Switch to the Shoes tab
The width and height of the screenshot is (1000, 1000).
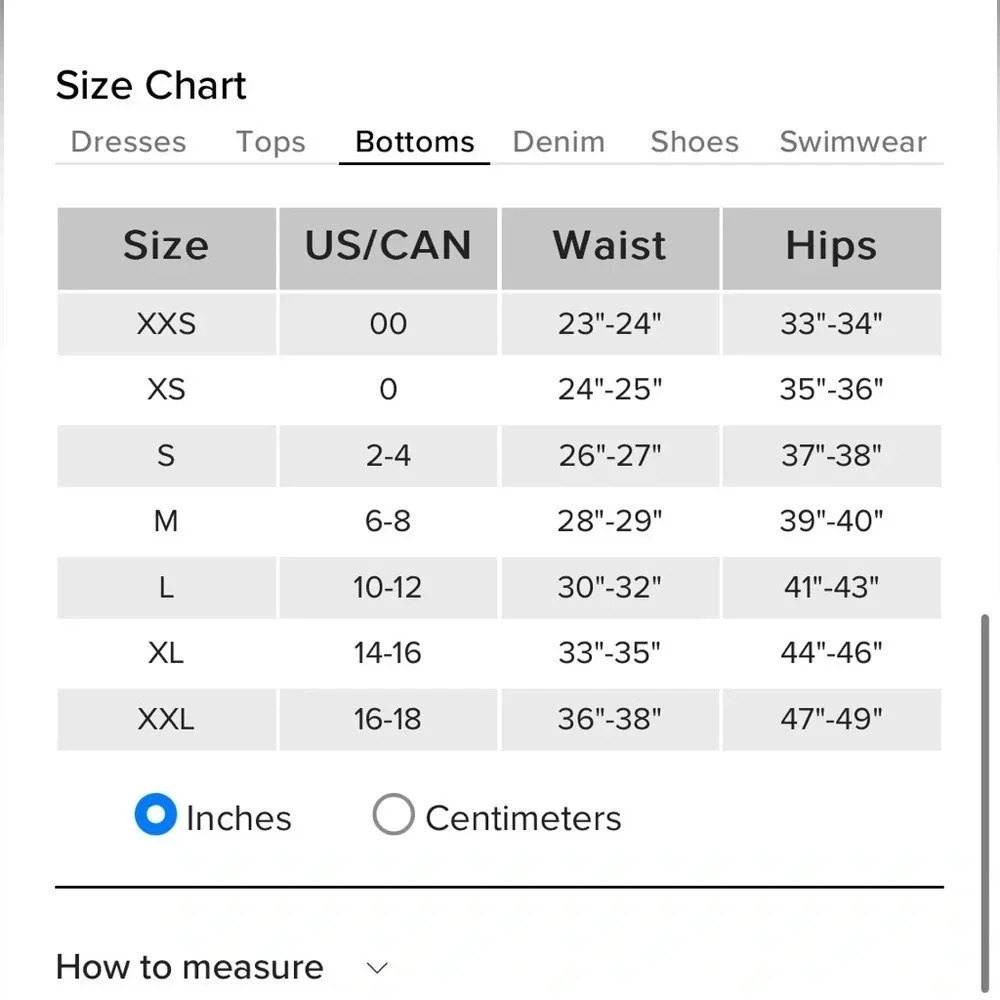(x=694, y=142)
